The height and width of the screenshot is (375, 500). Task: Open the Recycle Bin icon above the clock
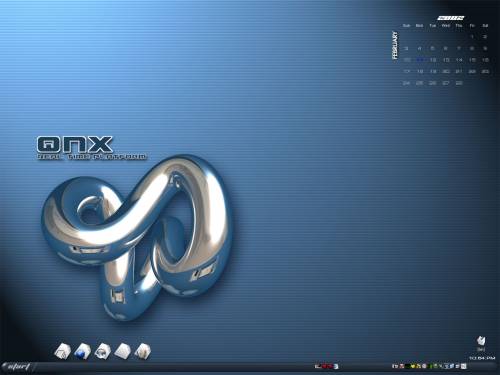(481, 341)
